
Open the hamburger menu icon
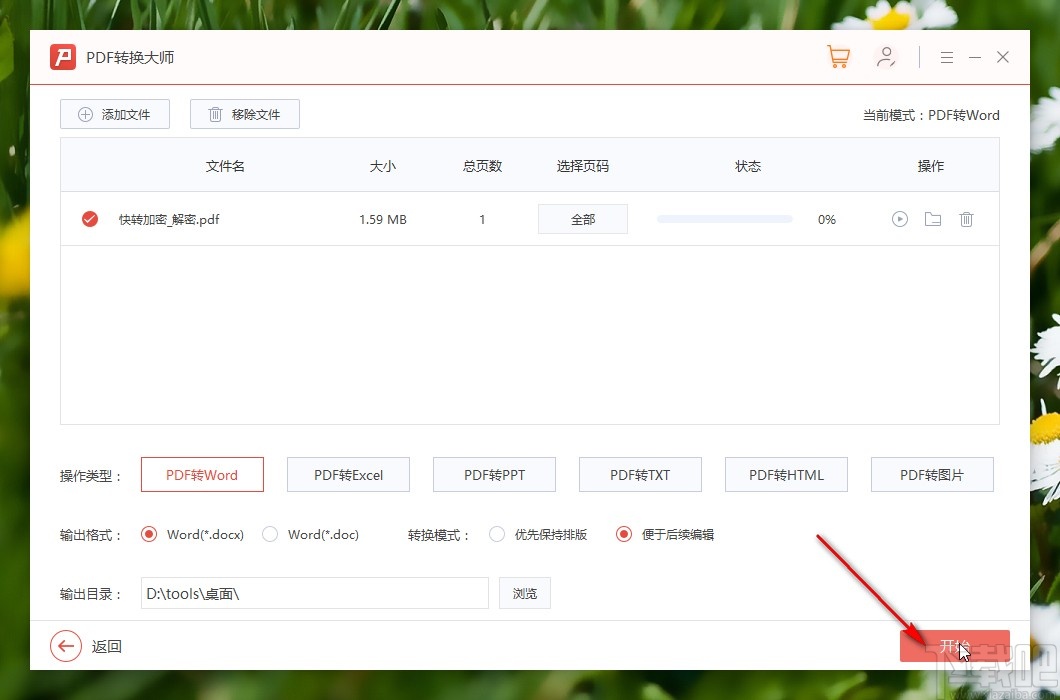[x=946, y=57]
